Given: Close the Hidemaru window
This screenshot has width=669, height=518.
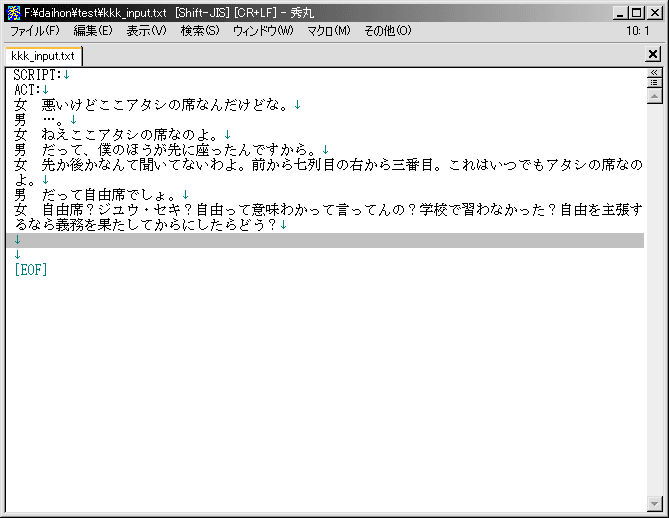Looking at the screenshot, I should pyautogui.click(x=654, y=13).
